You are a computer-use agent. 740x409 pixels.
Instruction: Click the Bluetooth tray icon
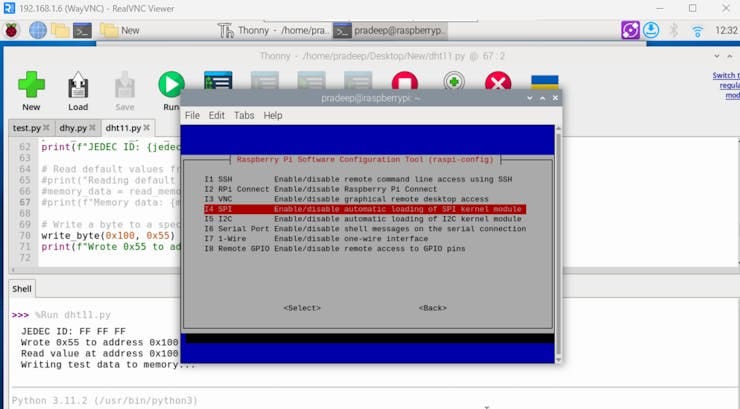coord(674,31)
